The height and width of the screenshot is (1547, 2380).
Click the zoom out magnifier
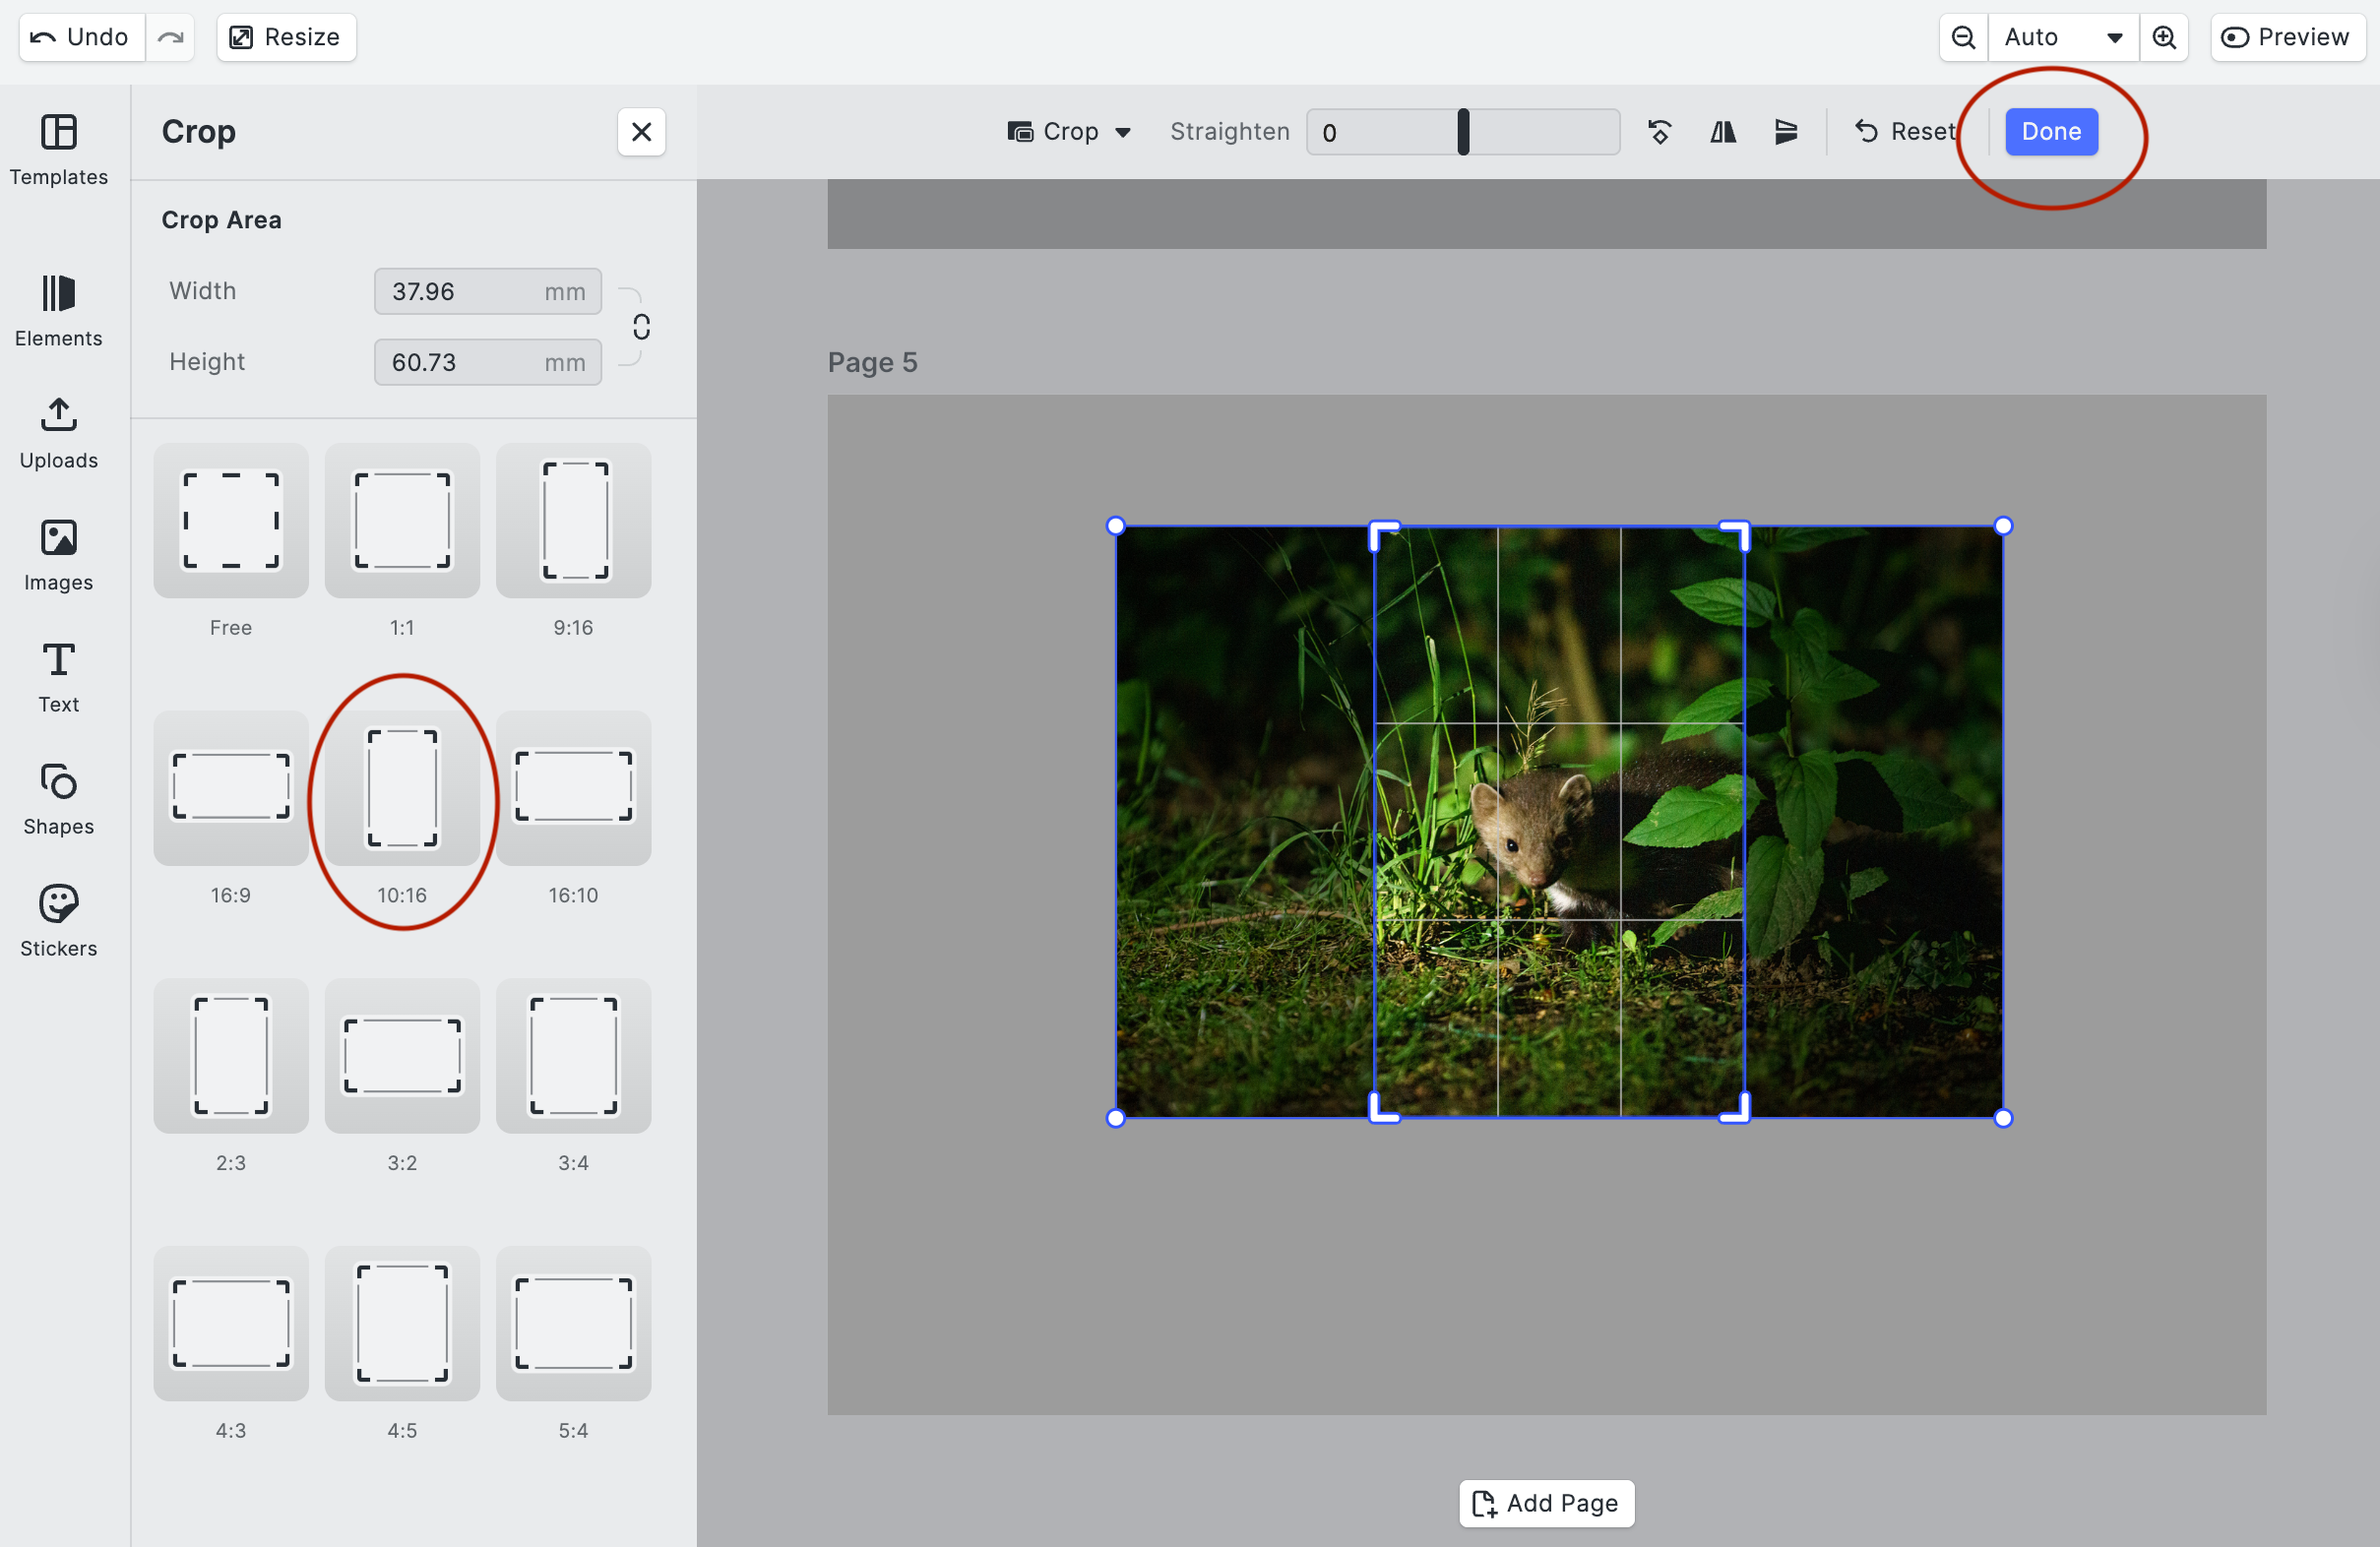(x=1962, y=37)
